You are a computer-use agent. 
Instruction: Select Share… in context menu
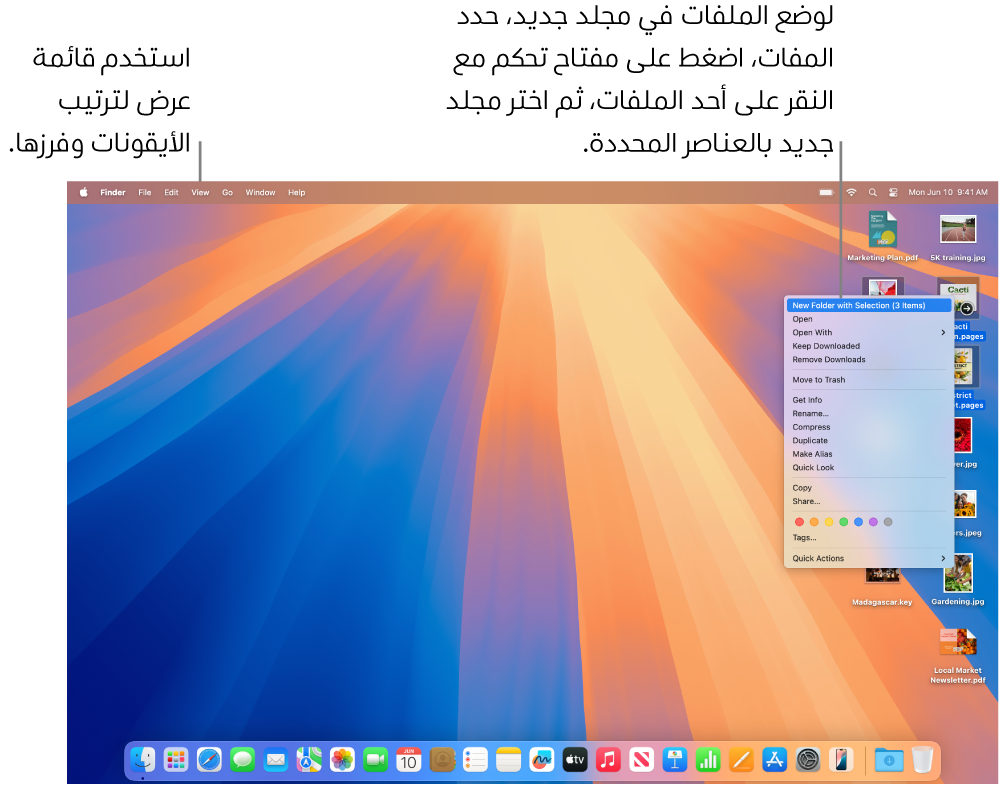[x=869, y=501]
